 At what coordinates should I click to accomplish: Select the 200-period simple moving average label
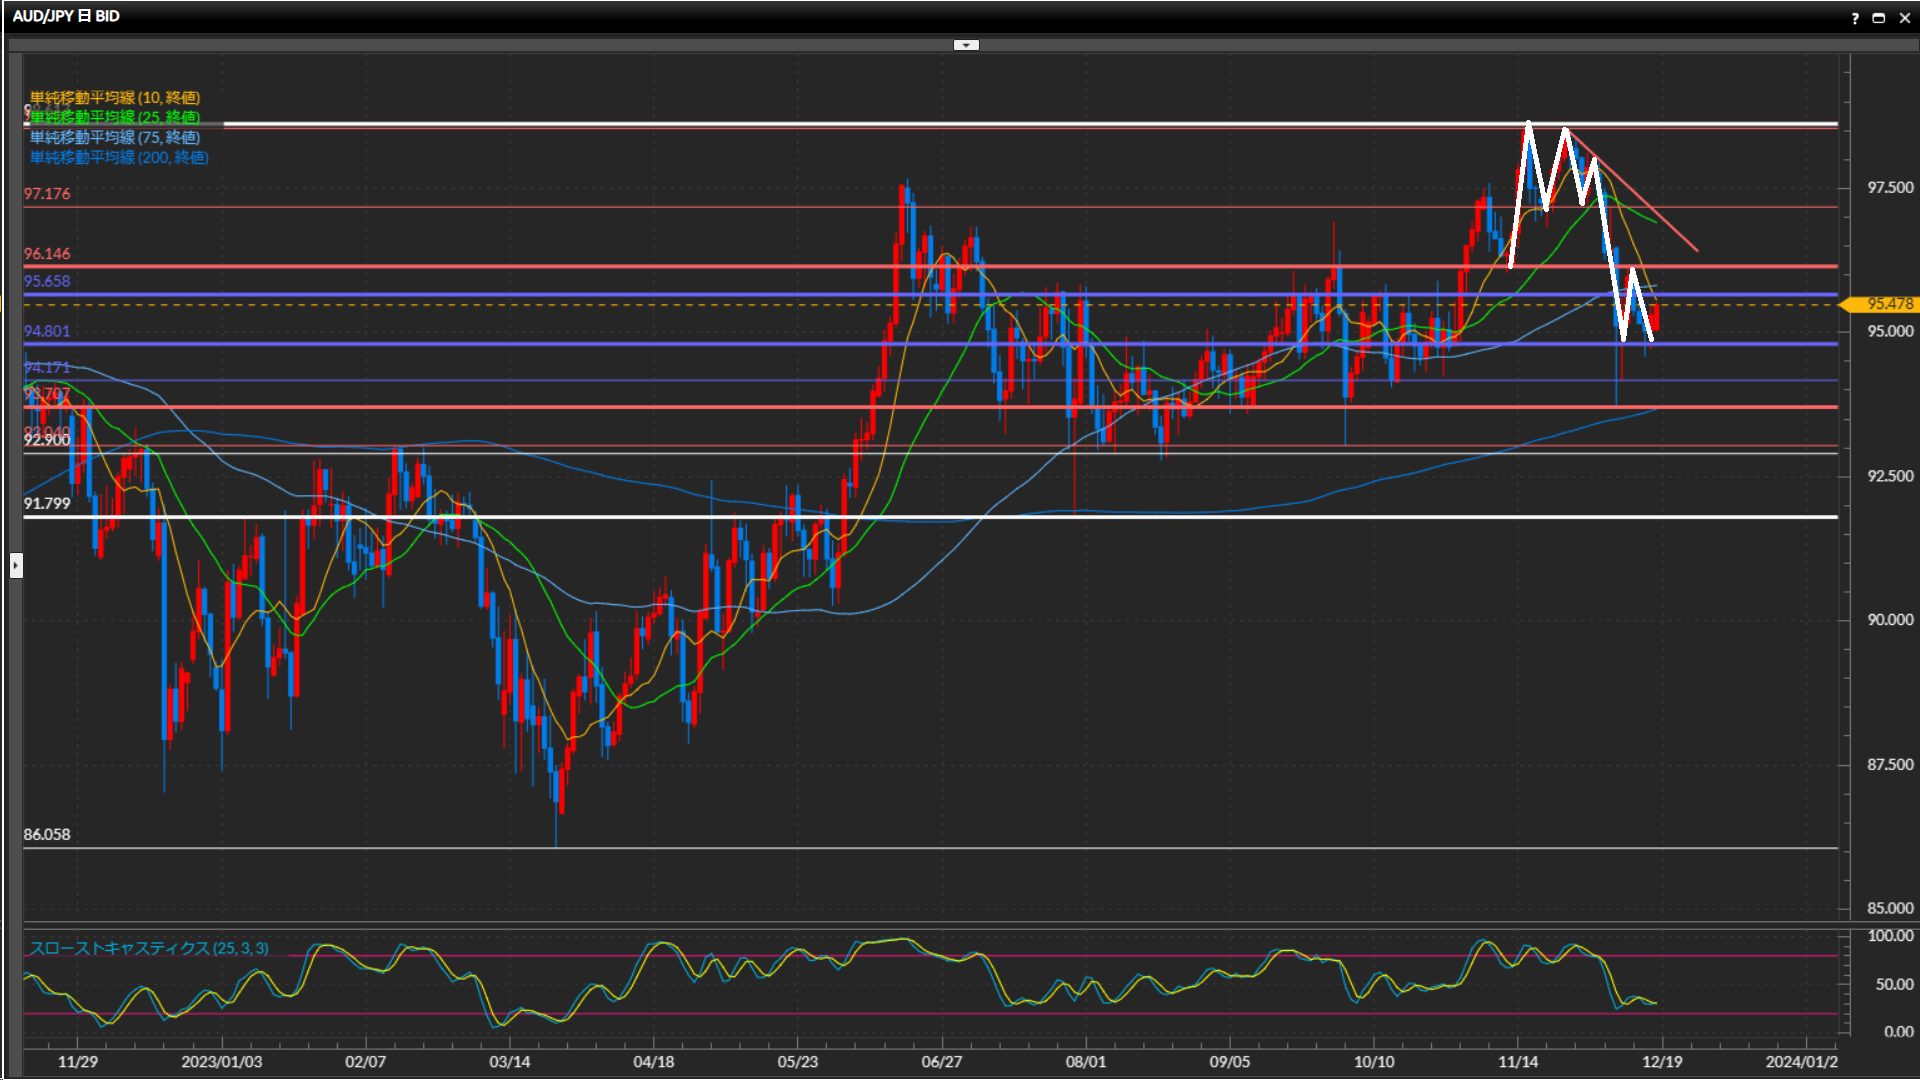118,157
